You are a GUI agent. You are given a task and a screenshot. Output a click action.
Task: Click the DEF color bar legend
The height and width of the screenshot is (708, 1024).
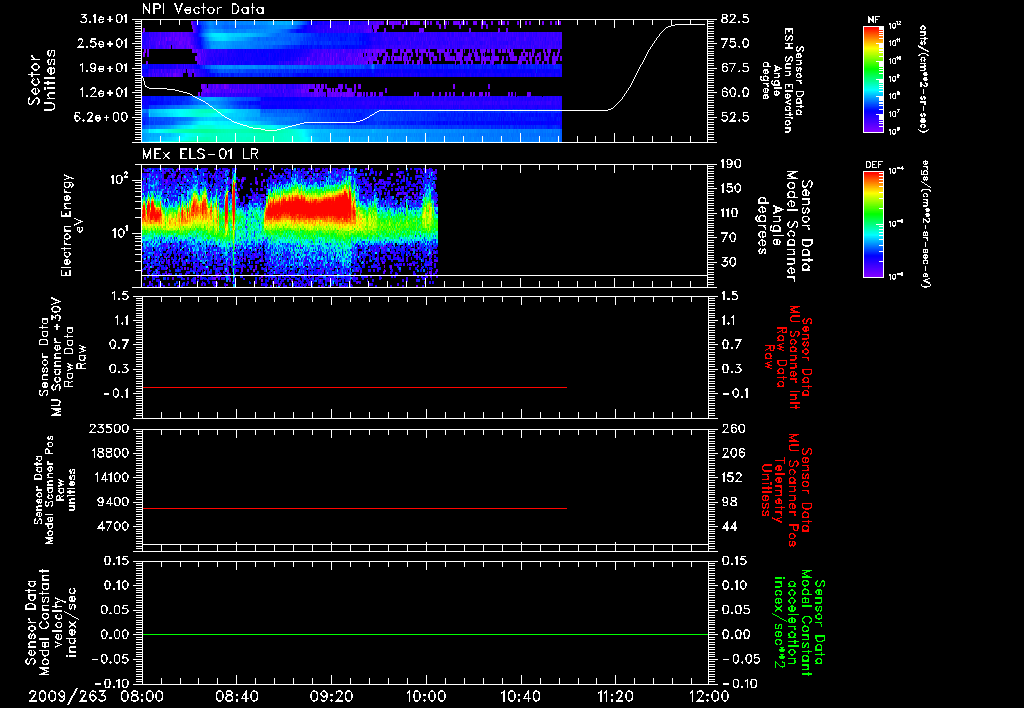(873, 224)
